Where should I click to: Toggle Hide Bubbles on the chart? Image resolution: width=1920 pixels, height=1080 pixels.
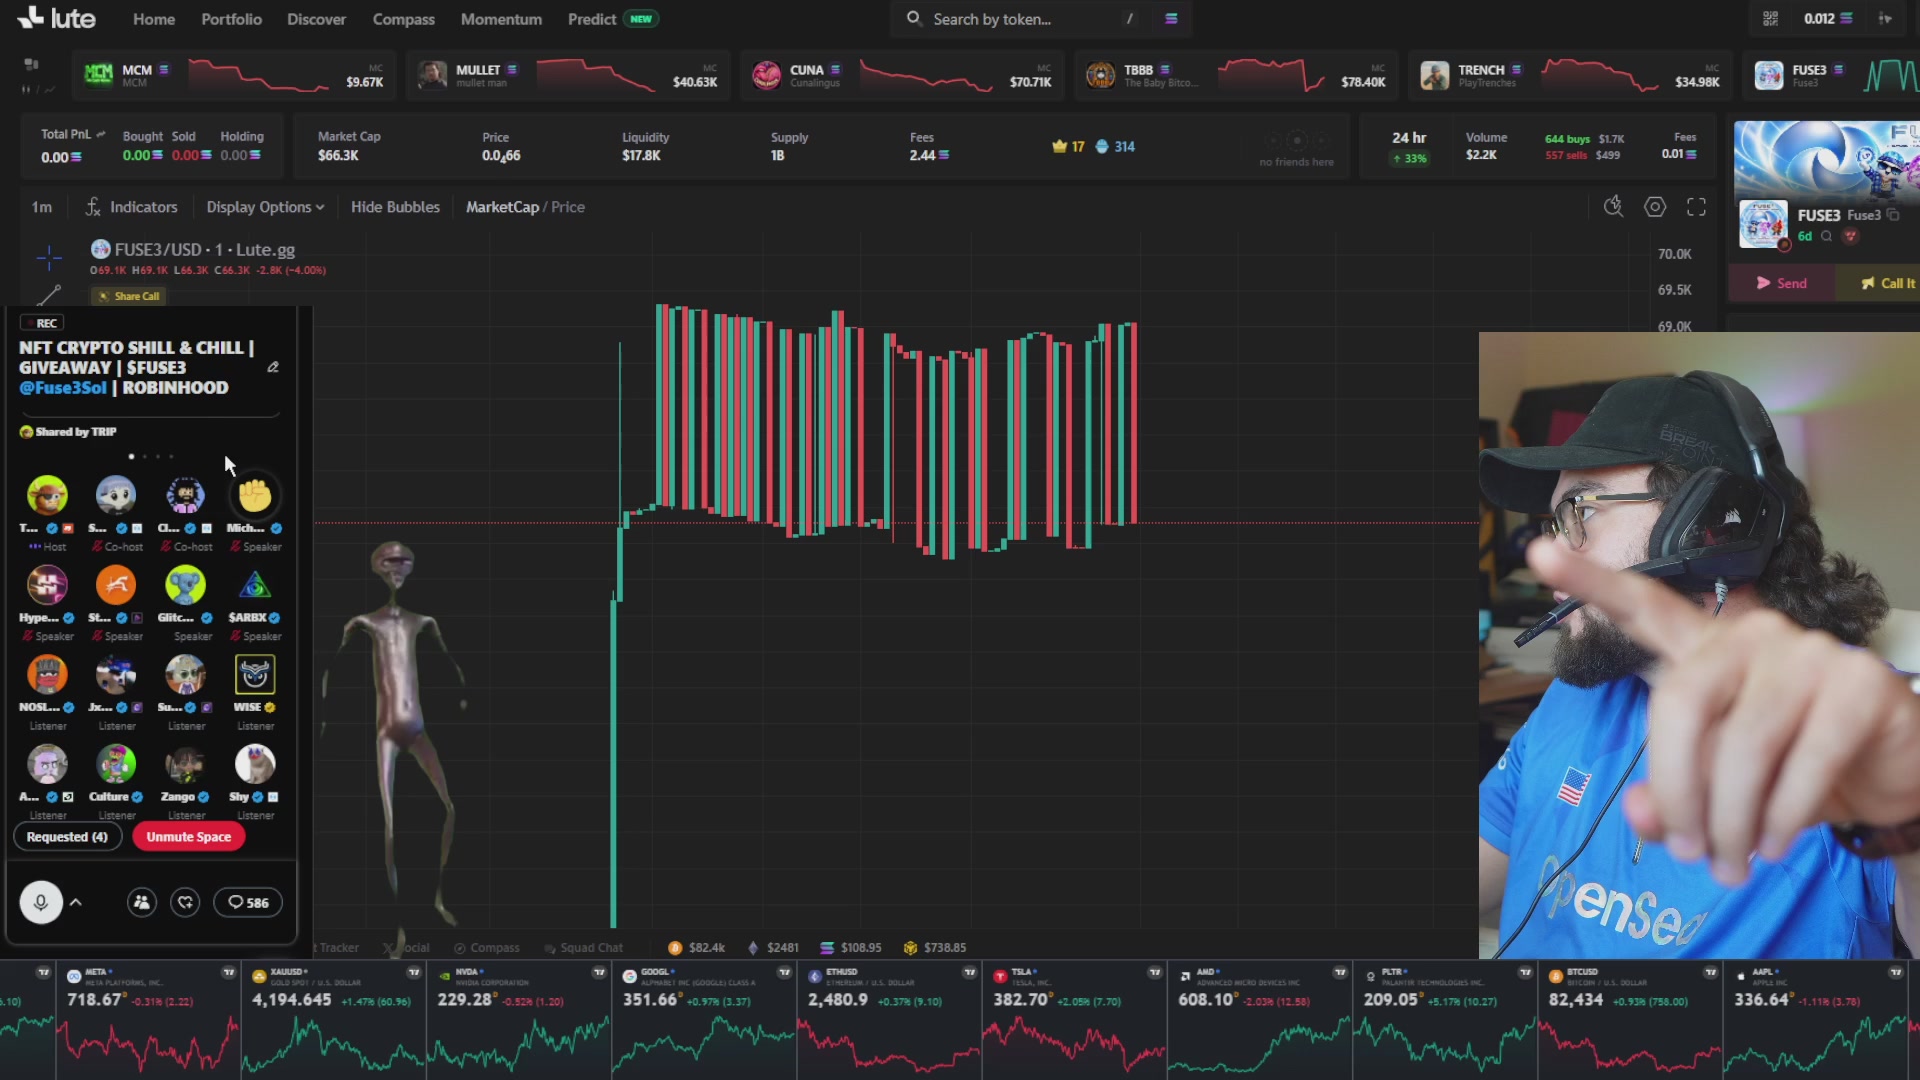(395, 207)
